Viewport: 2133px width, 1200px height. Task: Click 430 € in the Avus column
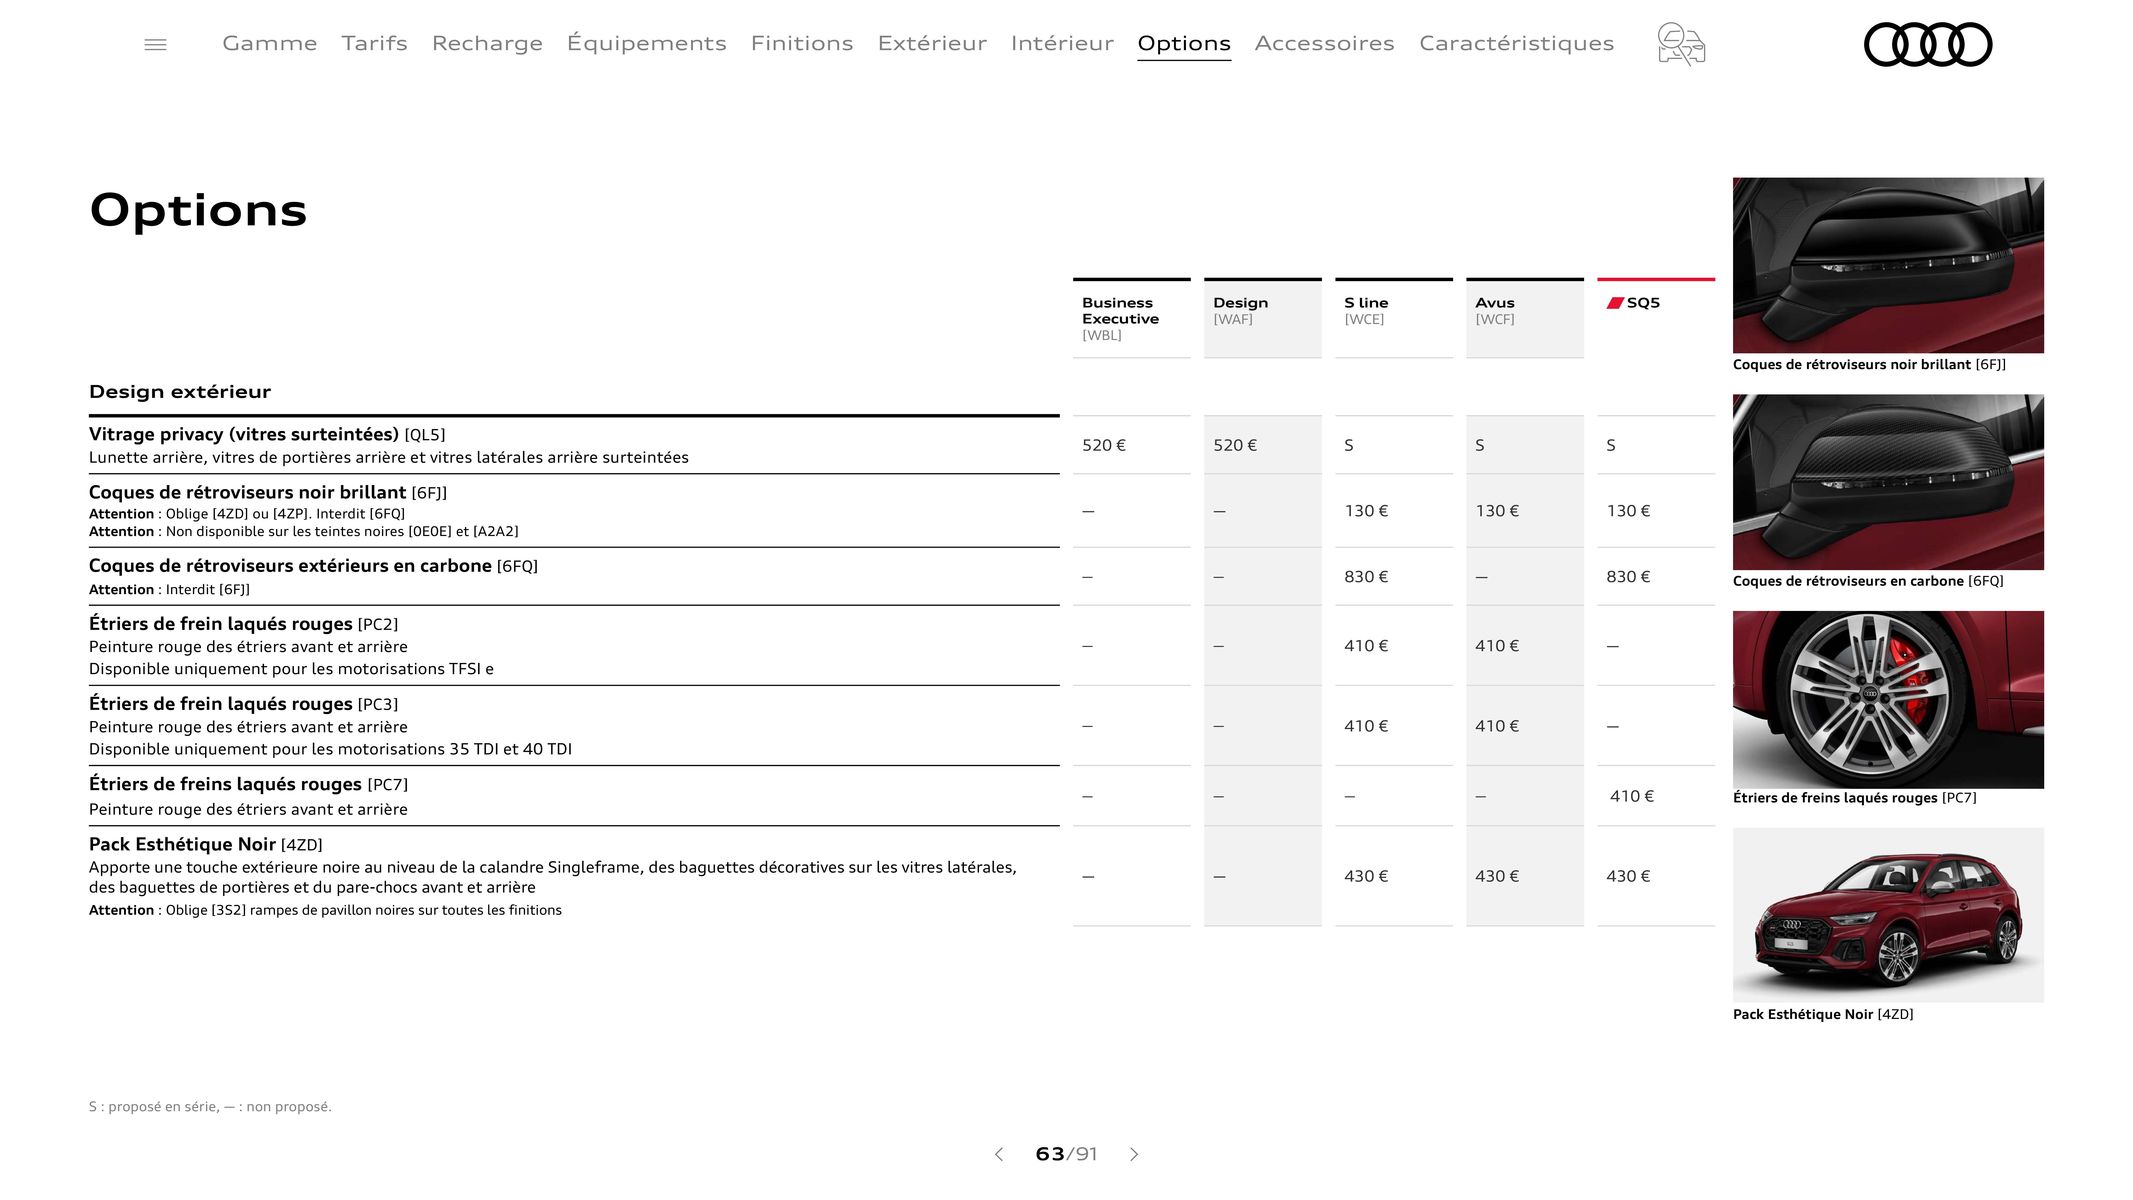click(x=1497, y=876)
